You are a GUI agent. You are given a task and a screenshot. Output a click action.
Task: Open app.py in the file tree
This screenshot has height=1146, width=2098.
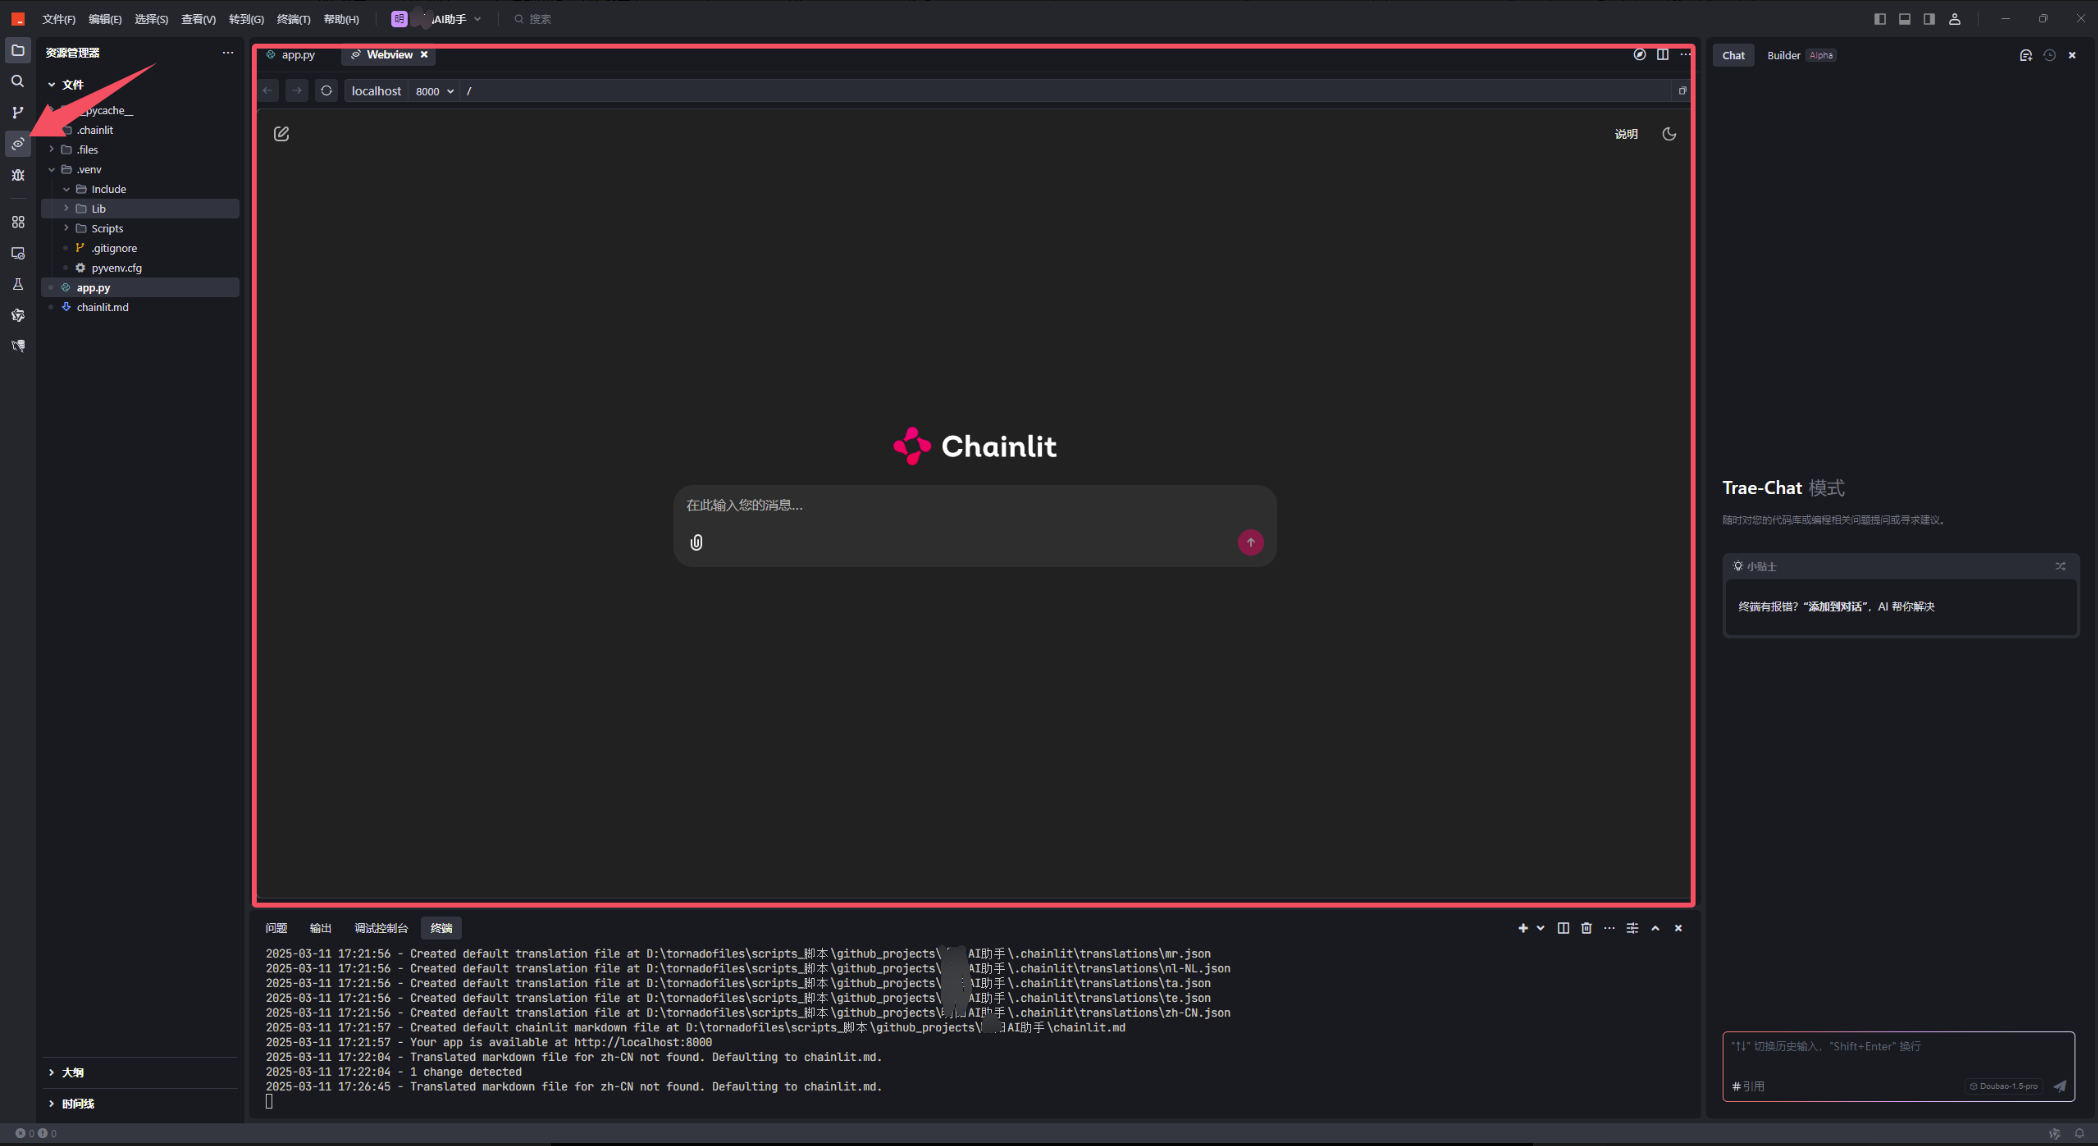point(93,287)
